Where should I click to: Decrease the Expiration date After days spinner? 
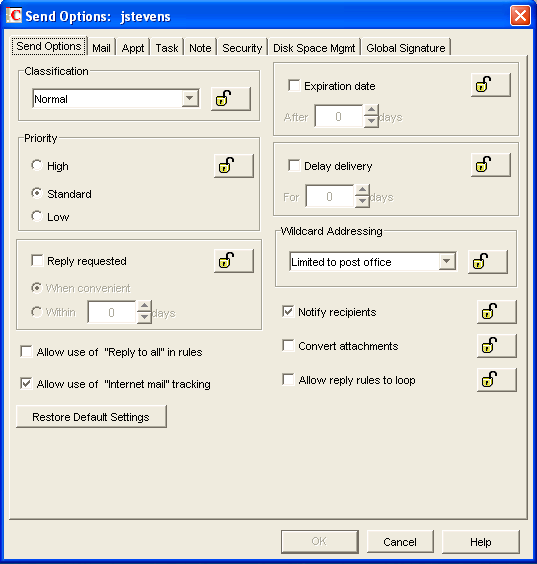coord(371,121)
